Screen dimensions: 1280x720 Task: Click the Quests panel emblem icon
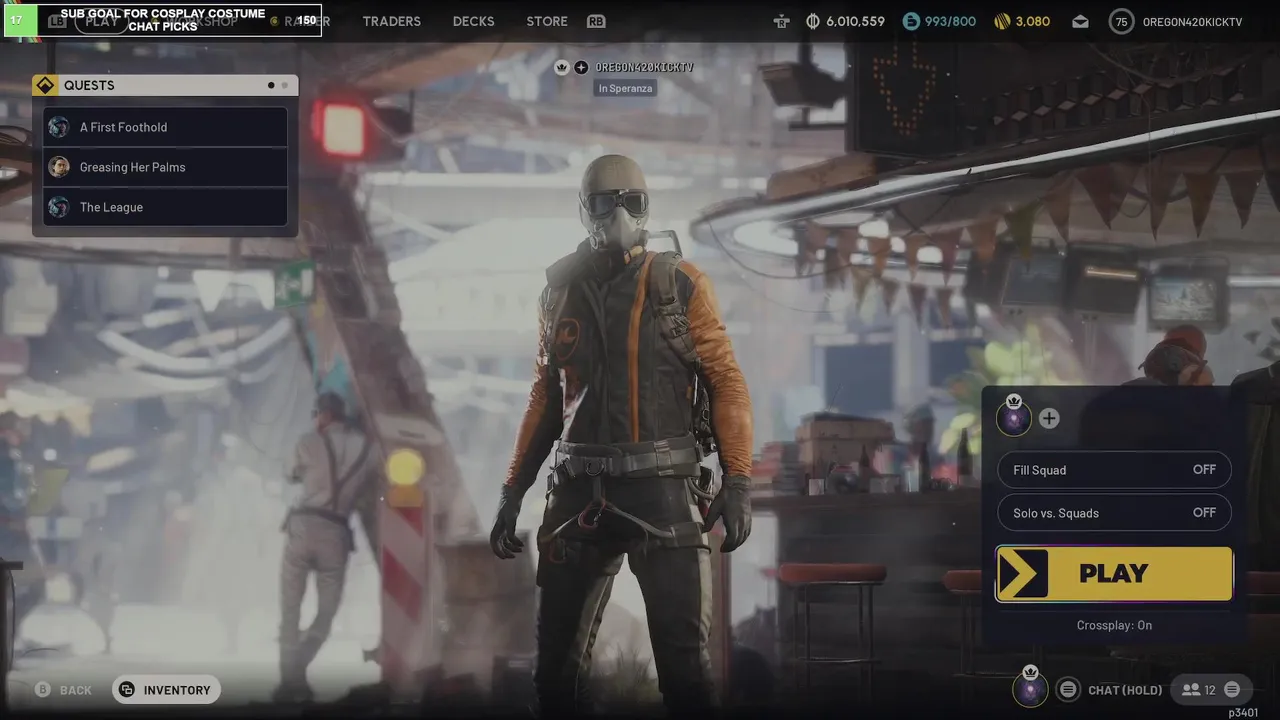tap(45, 85)
